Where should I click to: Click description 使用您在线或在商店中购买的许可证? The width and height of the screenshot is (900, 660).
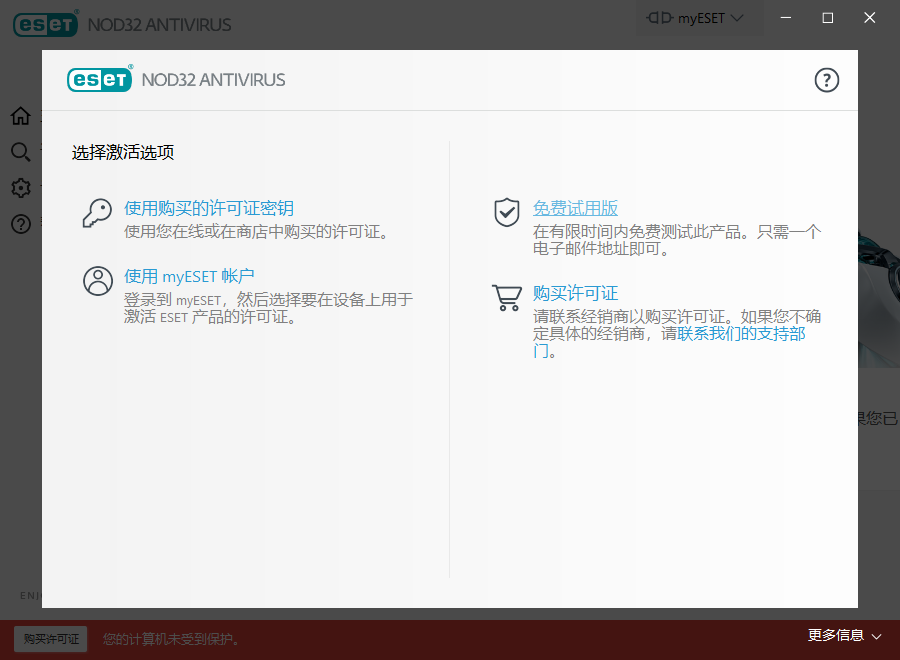(257, 232)
